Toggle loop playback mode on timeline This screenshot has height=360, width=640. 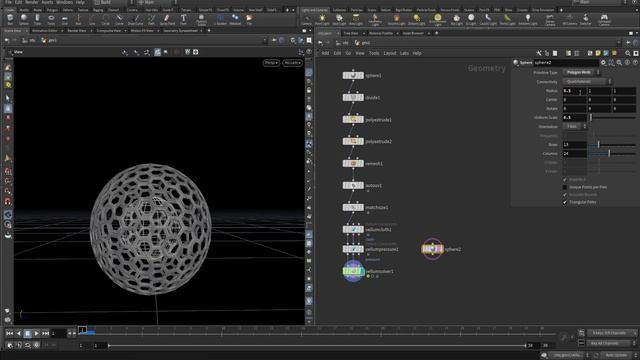(27, 345)
